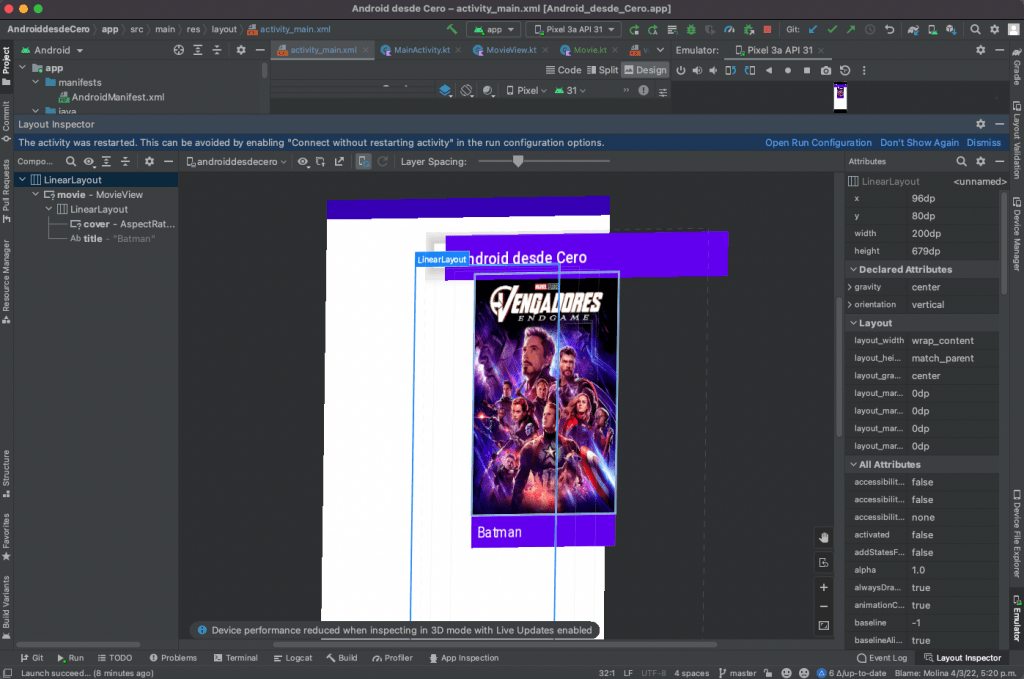Open the Pixel device-for-preview dropdown
Image resolution: width=1024 pixels, height=679 pixels.
coord(526,91)
